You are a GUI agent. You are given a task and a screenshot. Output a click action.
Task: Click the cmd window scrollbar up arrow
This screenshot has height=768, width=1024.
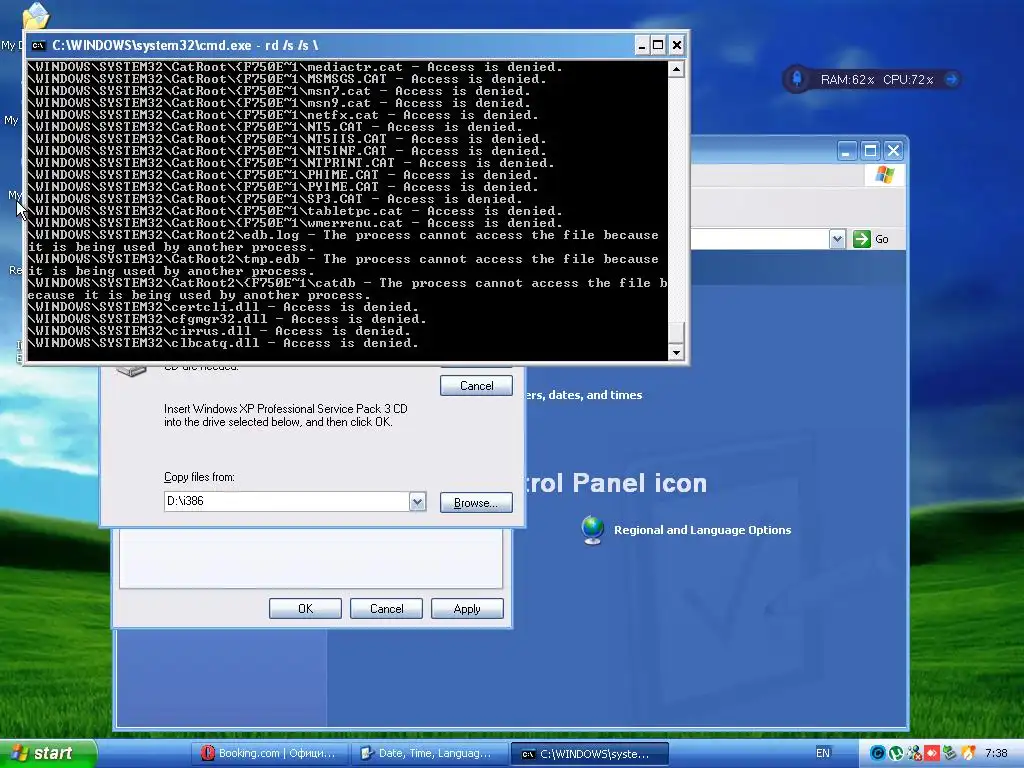tap(676, 69)
